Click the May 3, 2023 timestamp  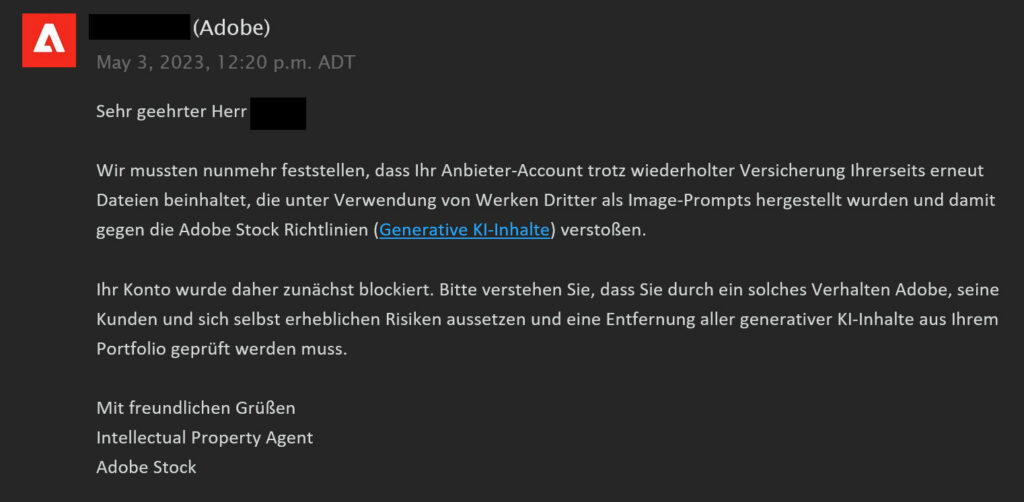point(226,63)
